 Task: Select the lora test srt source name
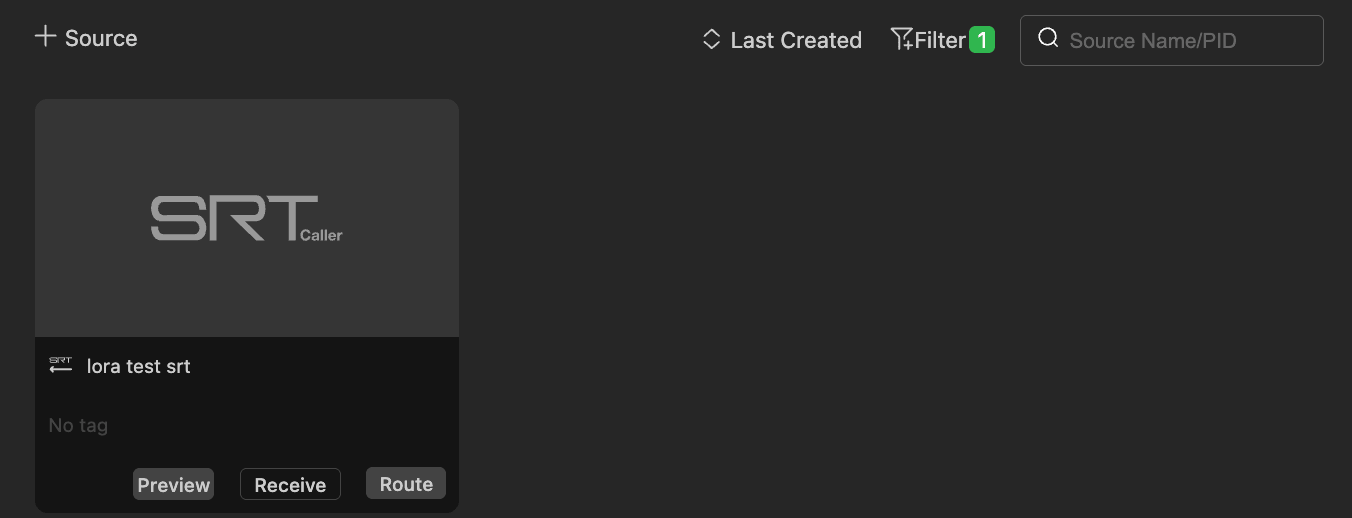[138, 366]
